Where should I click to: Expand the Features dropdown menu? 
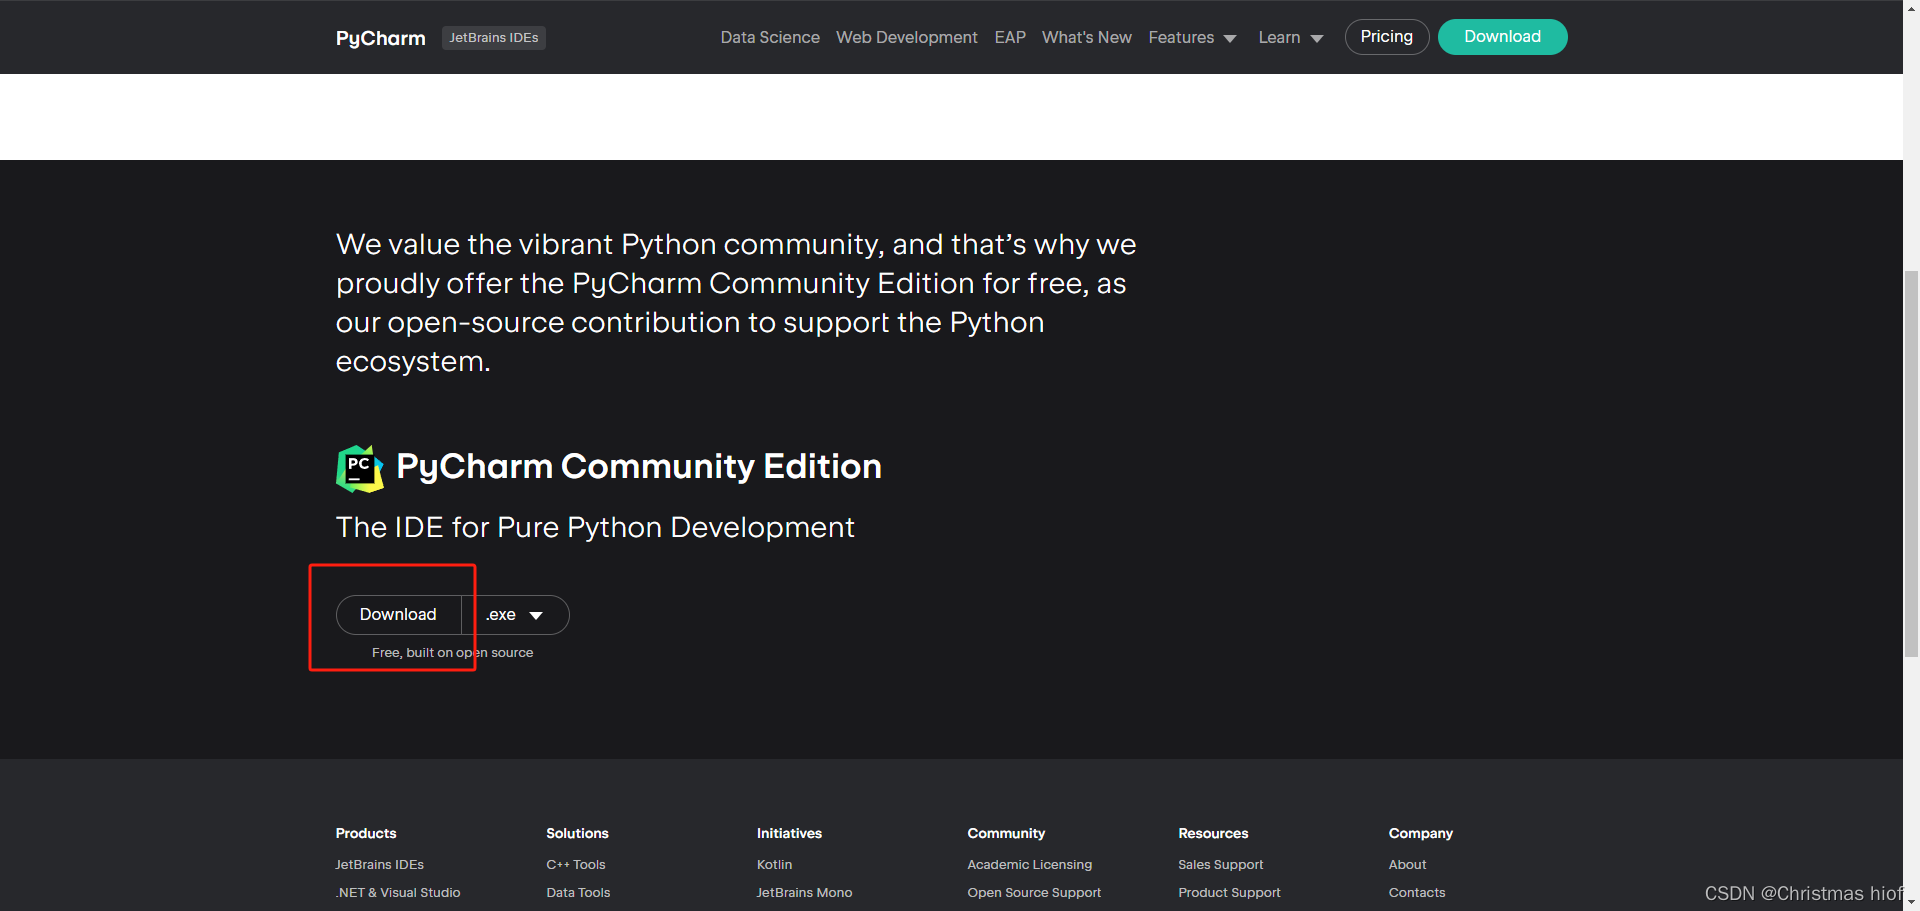click(x=1192, y=38)
